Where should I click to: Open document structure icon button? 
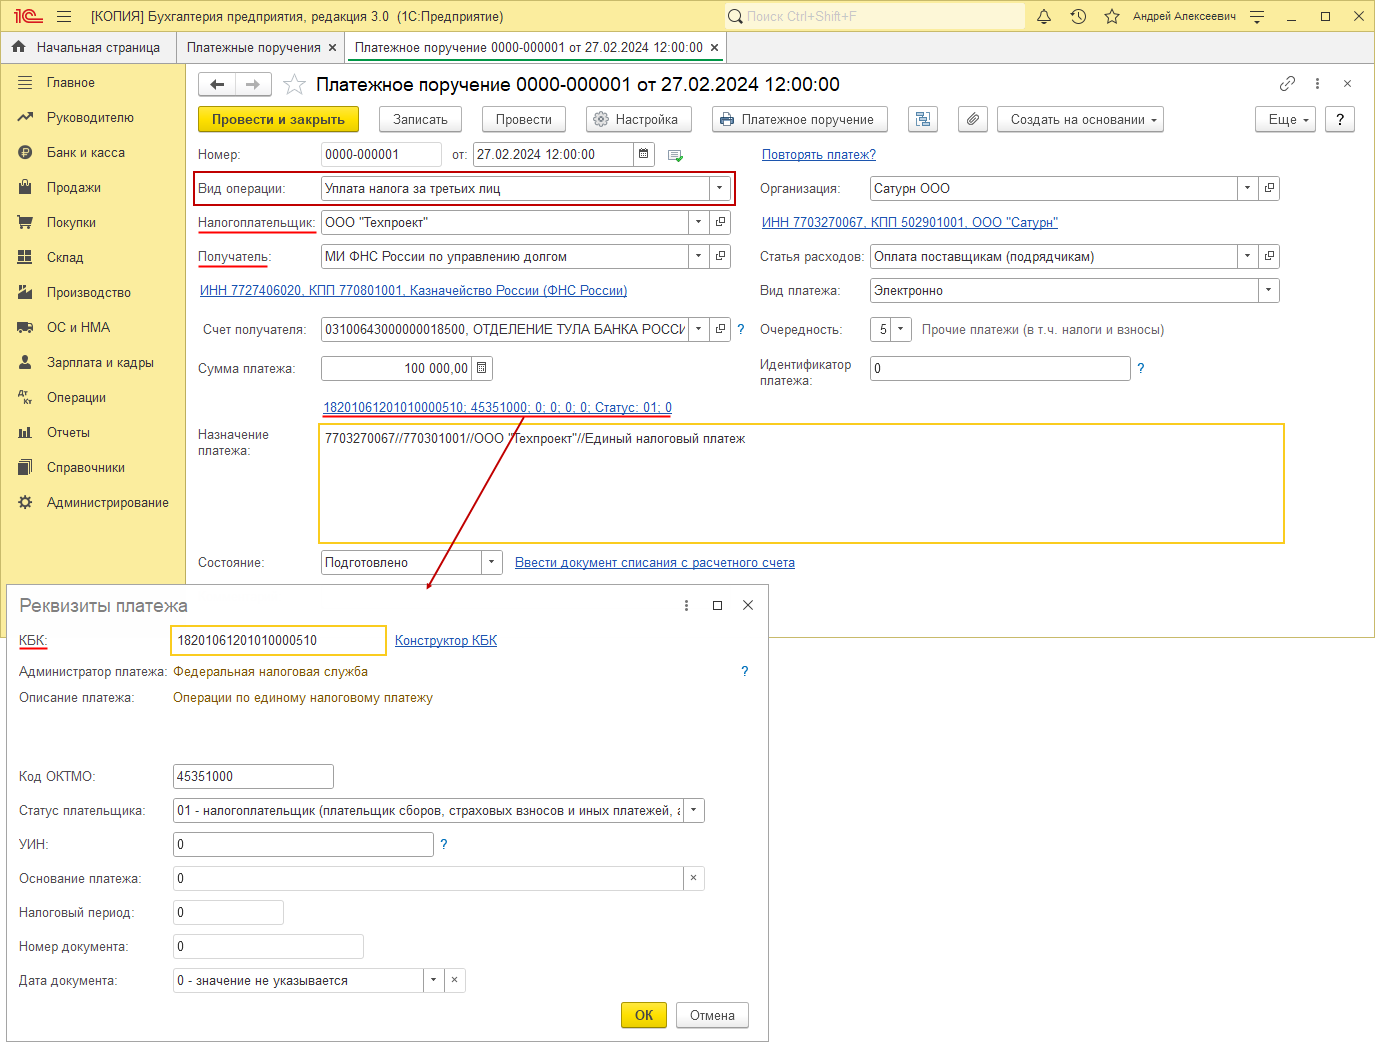(x=923, y=119)
